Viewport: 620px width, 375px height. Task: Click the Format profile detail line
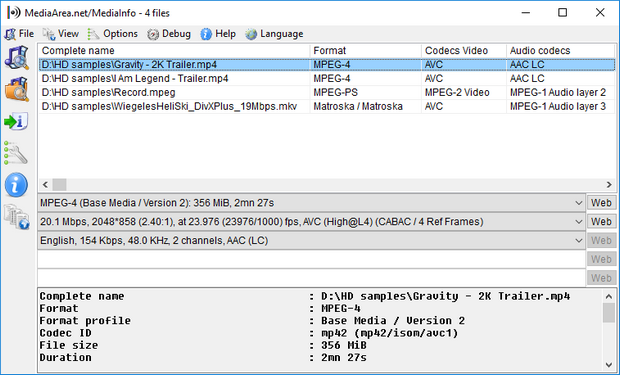coord(252,321)
